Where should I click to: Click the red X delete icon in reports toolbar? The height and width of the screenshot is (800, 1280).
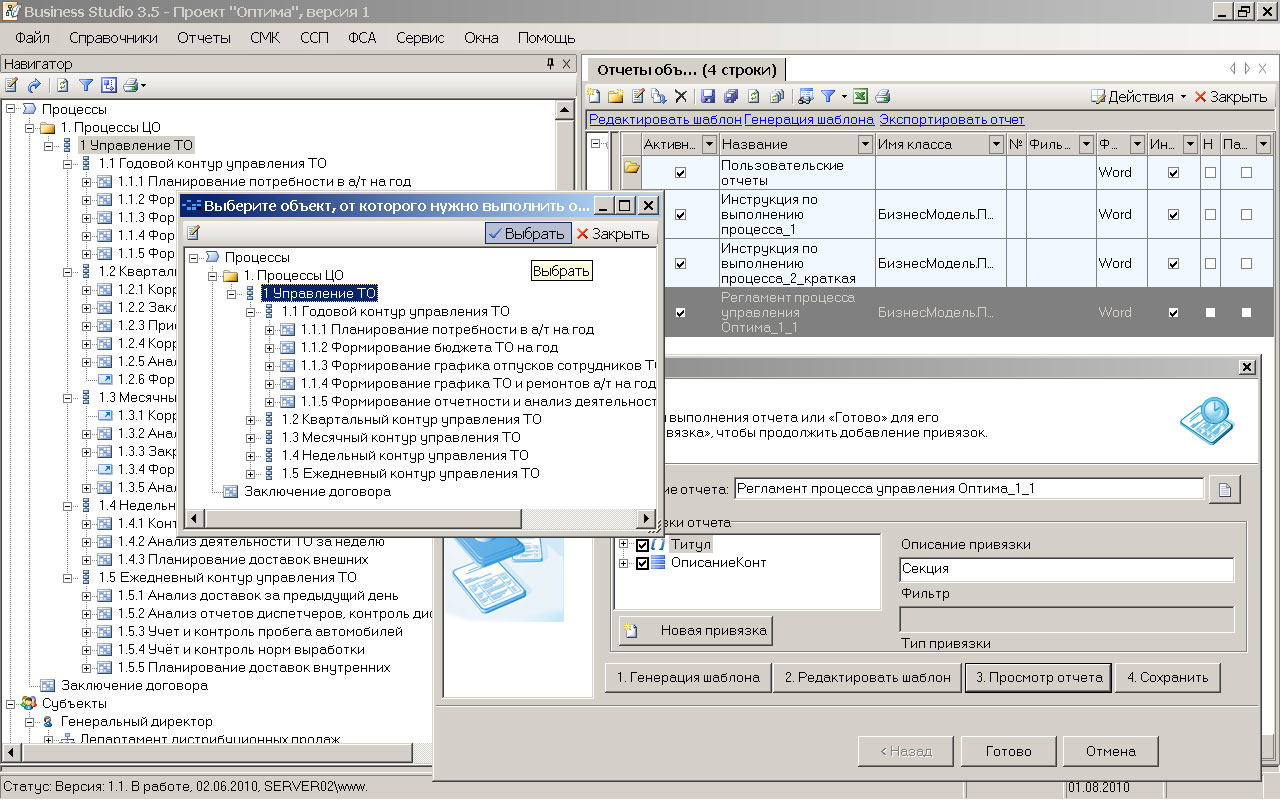(x=681, y=97)
